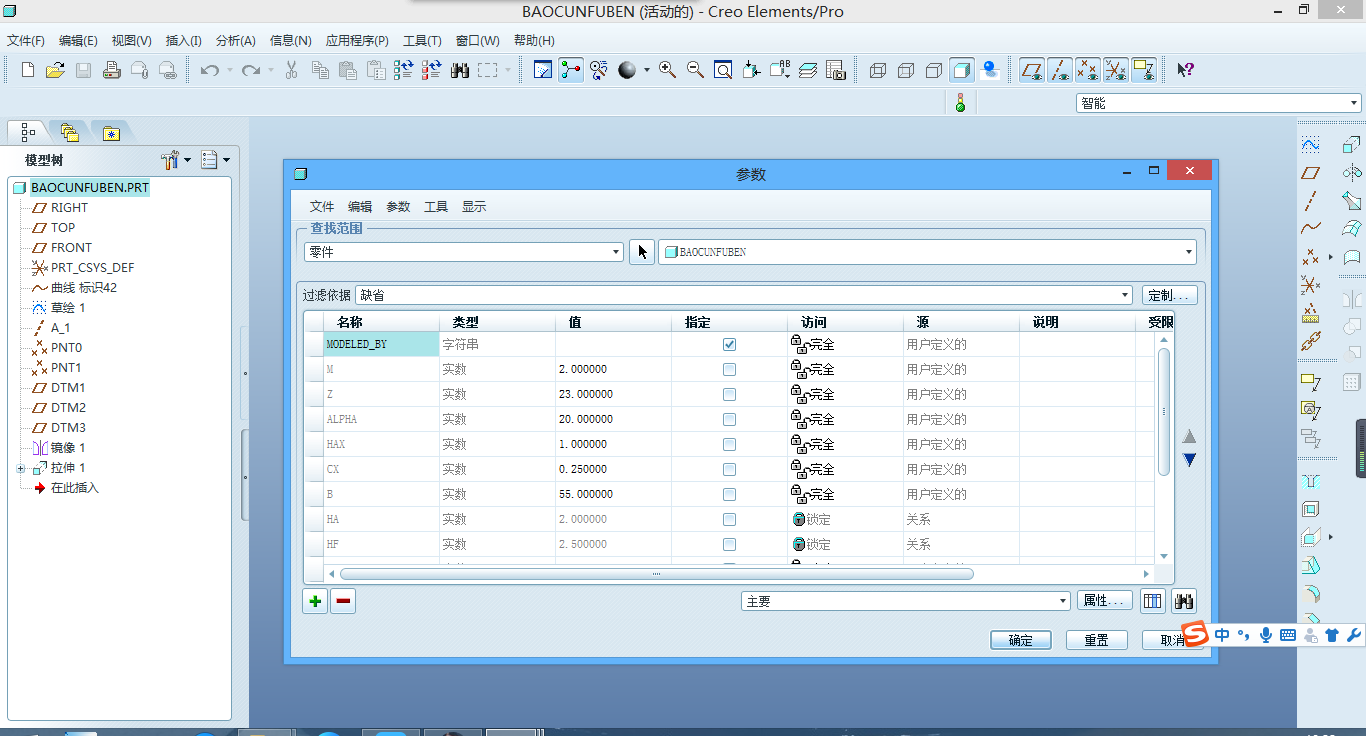Uncheck the MODELED_BY designate checkbox
This screenshot has height=736, width=1366.
pyautogui.click(x=729, y=344)
